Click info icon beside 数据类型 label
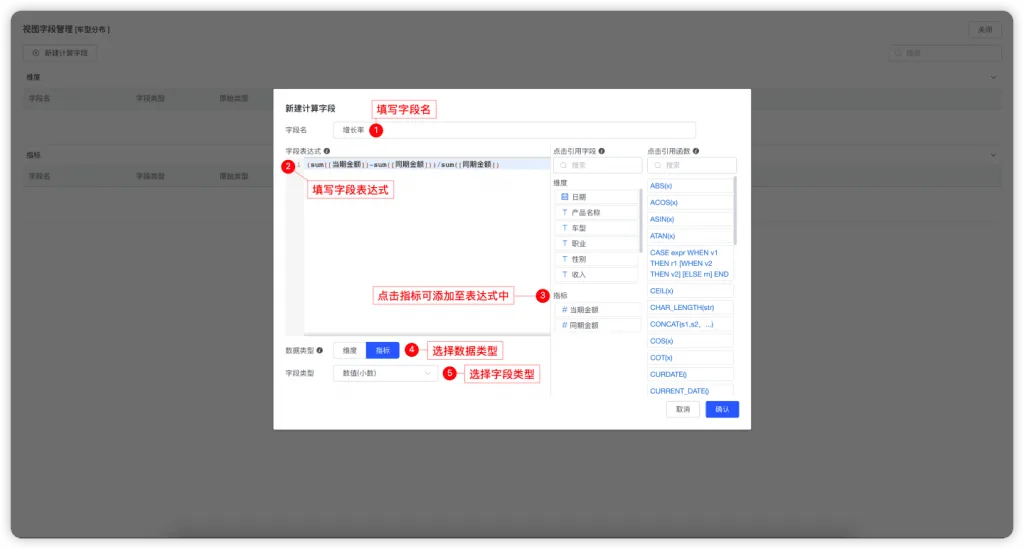 [320, 351]
